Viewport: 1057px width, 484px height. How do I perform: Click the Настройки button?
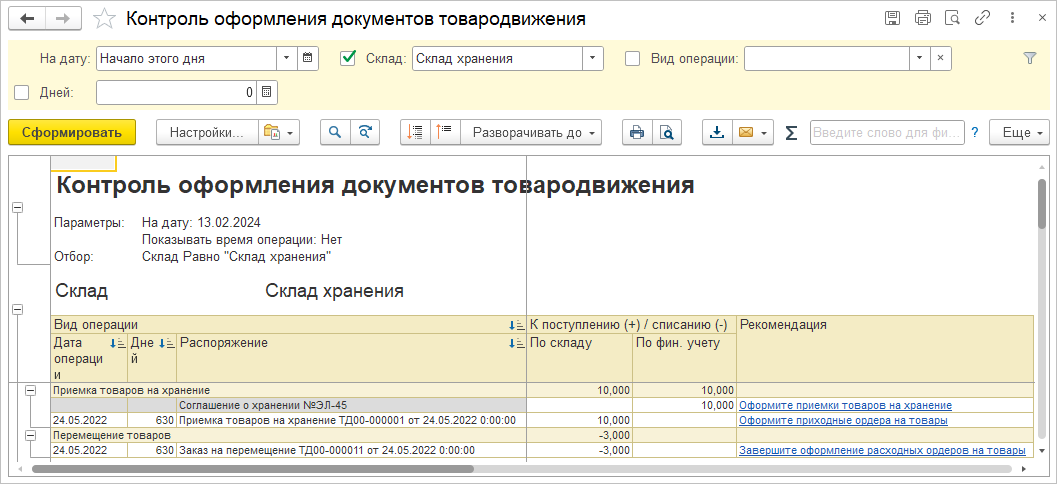[206, 132]
